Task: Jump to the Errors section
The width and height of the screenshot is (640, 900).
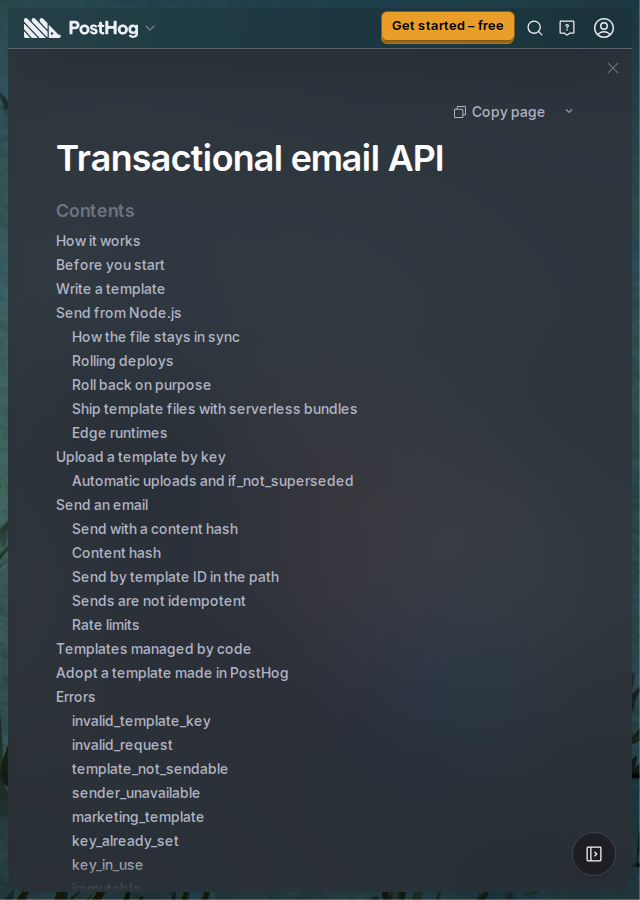Action: (x=76, y=697)
